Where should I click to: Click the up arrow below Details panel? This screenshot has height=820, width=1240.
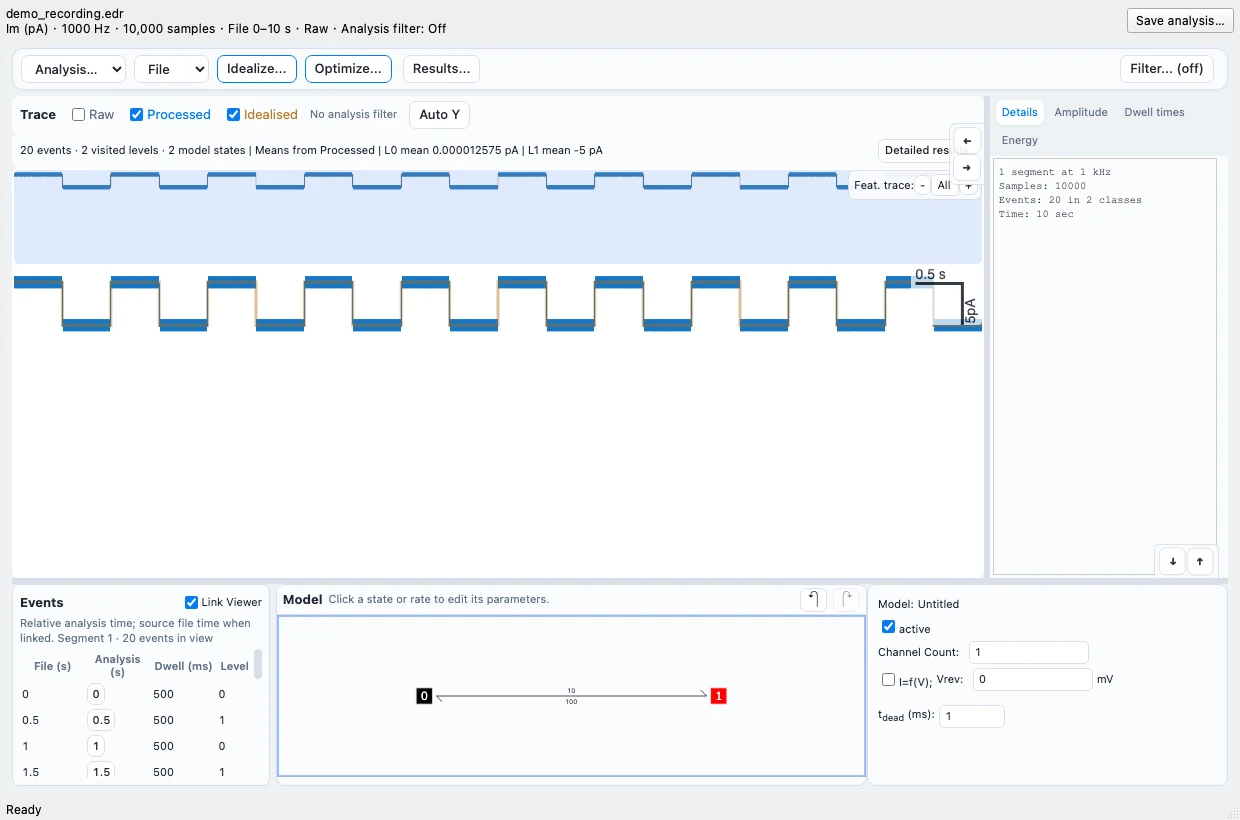[x=1199, y=561]
